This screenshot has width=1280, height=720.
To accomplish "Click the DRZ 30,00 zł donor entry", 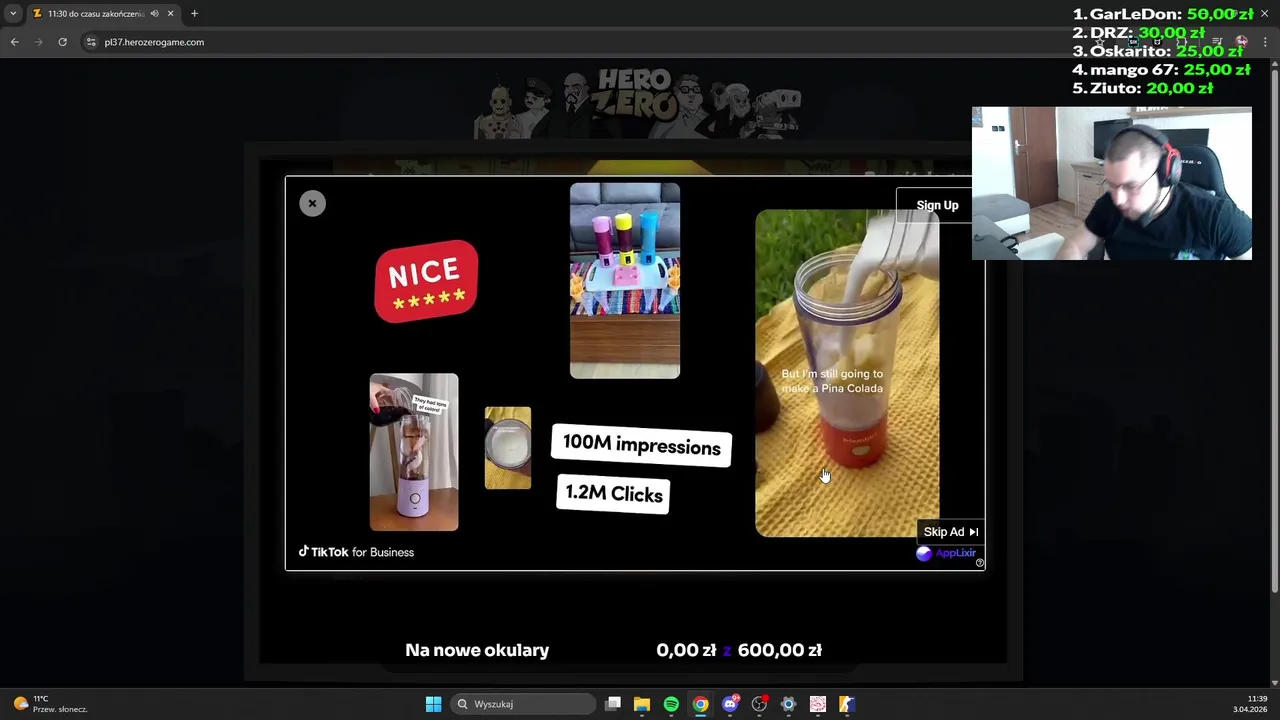I will [1139, 33].
